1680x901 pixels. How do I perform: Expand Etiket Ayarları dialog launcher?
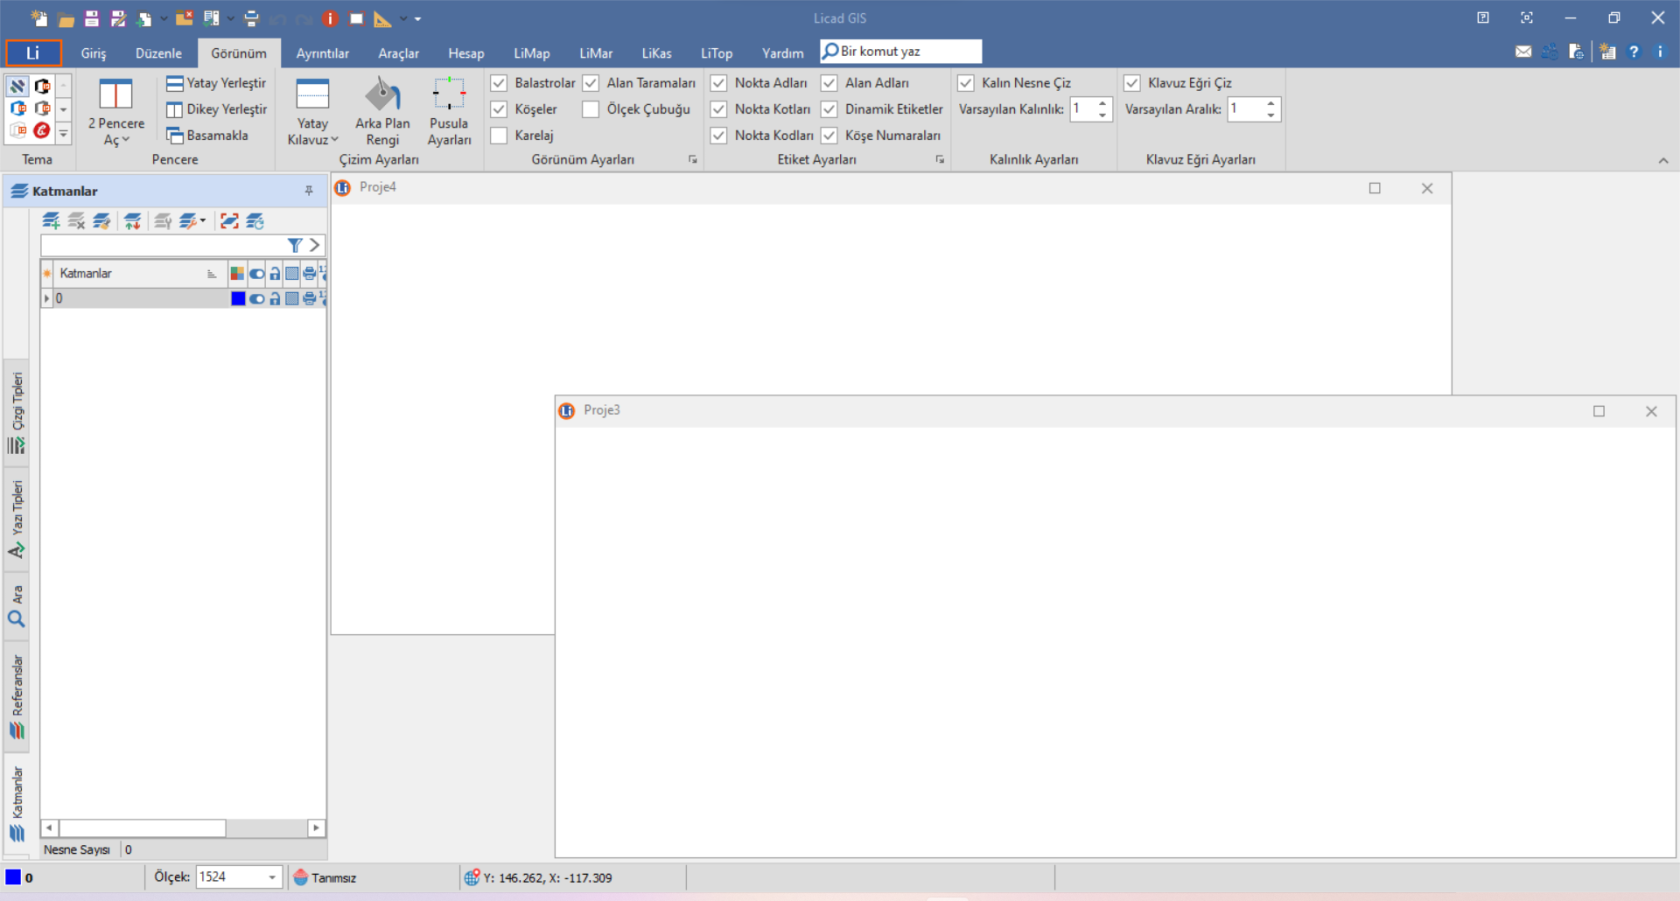pos(939,160)
